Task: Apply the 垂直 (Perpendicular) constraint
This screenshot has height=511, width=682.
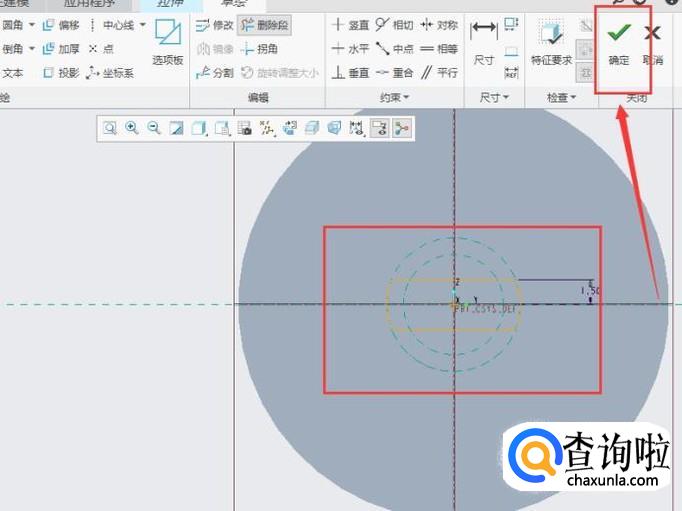Action: pos(350,73)
